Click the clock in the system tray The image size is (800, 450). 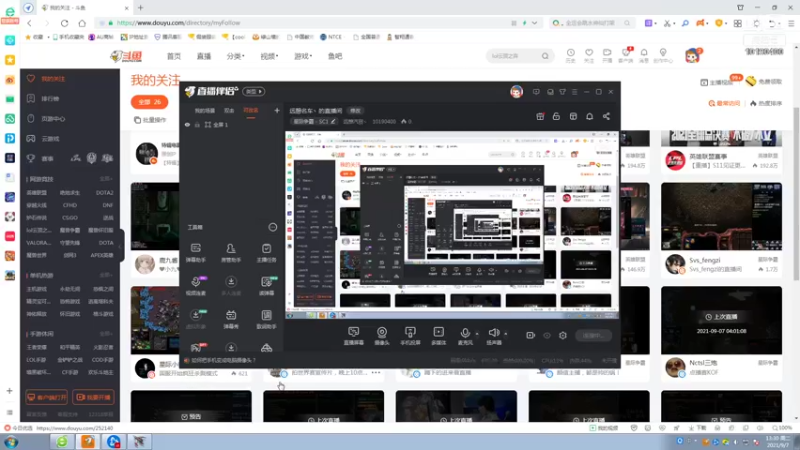pyautogui.click(x=778, y=442)
